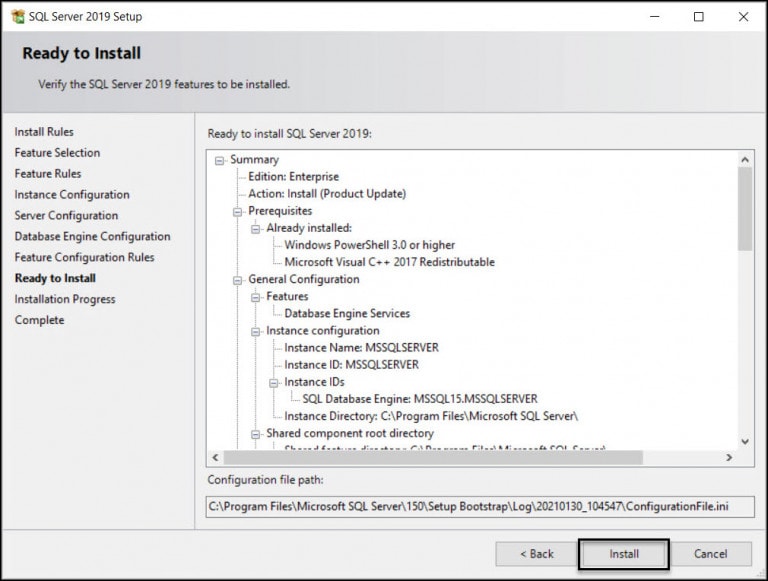This screenshot has width=768, height=581.
Task: Collapse the Already installed node
Action: [256, 229]
